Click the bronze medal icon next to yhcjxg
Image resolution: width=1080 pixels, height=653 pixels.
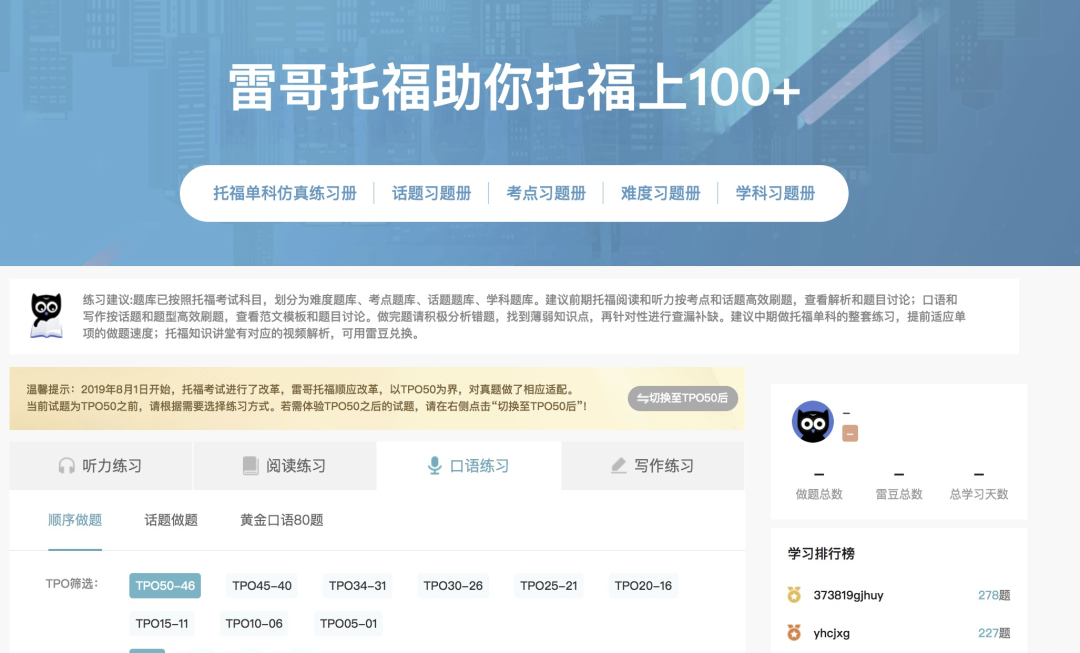(793, 633)
